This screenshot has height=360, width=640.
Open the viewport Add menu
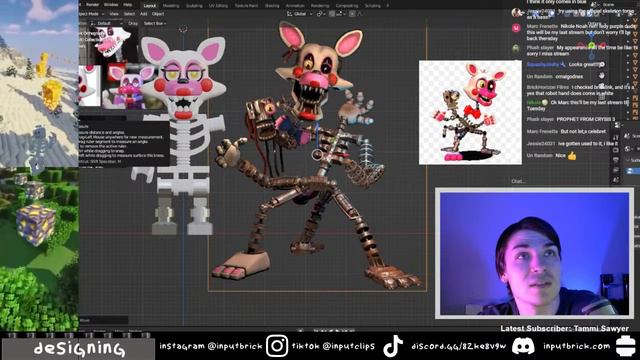tap(144, 14)
